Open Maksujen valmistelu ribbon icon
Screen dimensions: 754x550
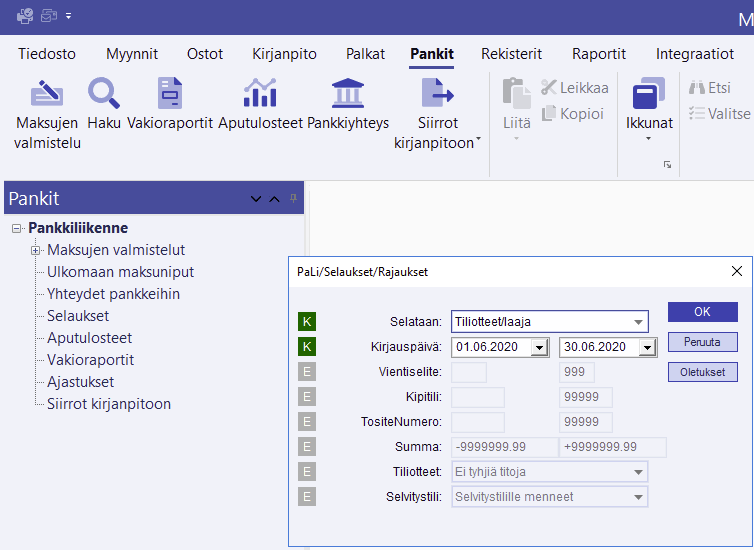pos(46,94)
